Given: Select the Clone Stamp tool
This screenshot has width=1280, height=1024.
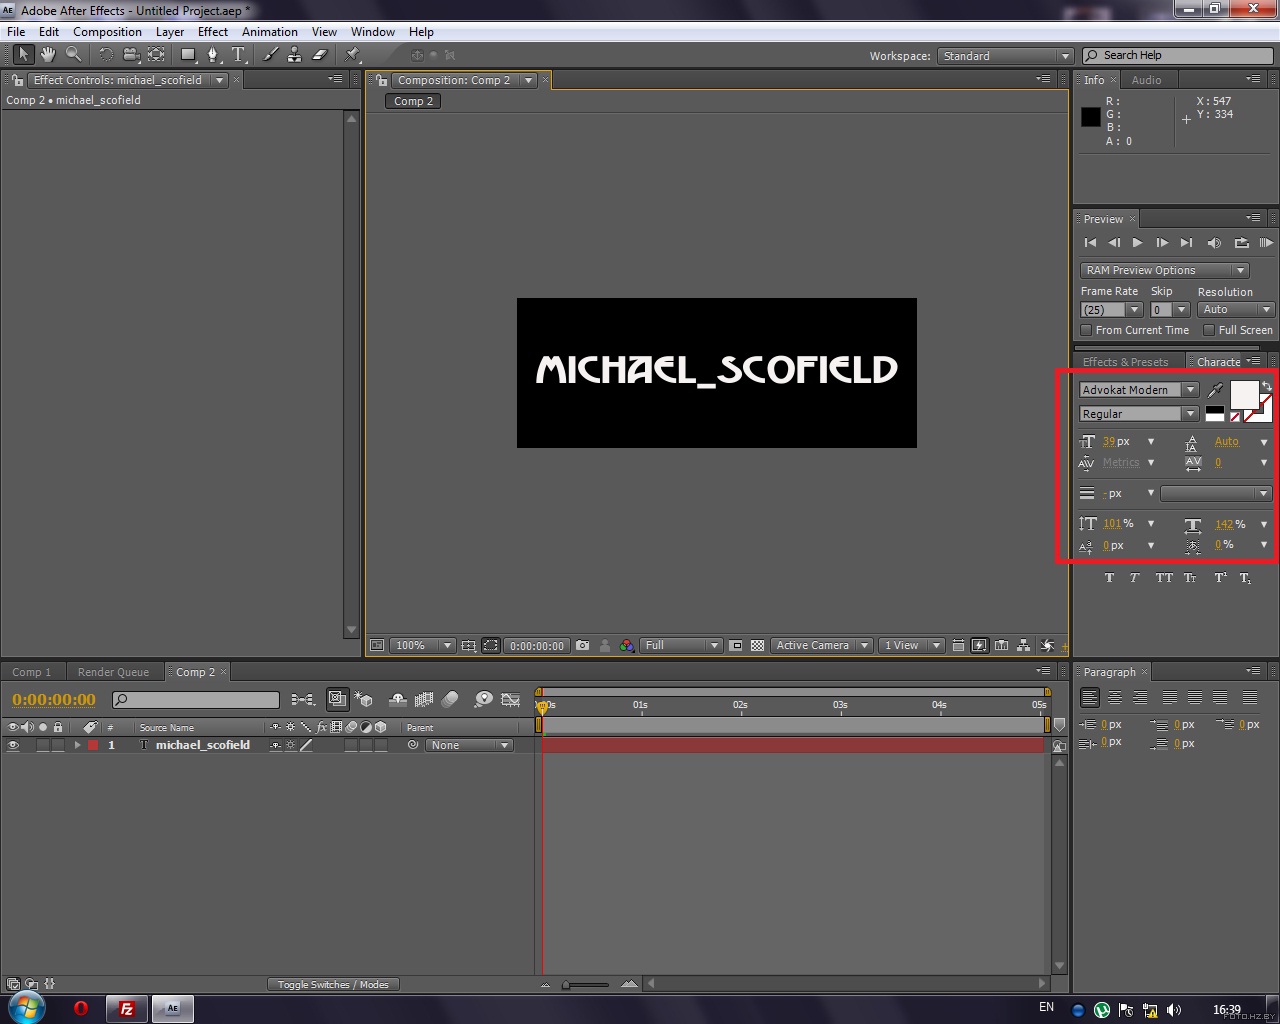Looking at the screenshot, I should tap(295, 55).
